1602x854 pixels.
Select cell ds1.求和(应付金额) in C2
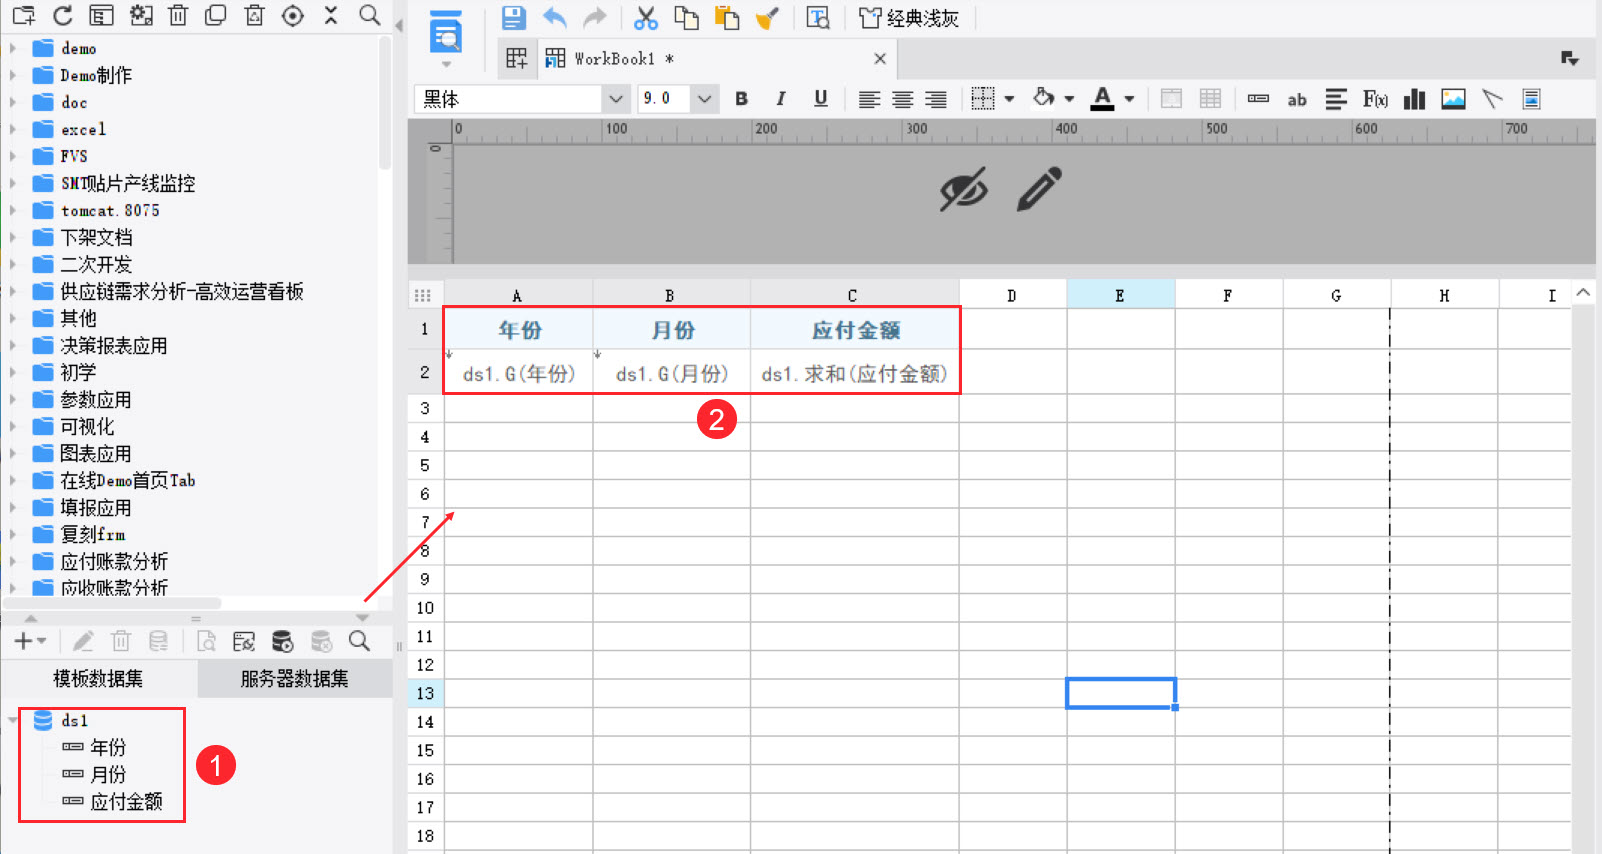pos(855,373)
